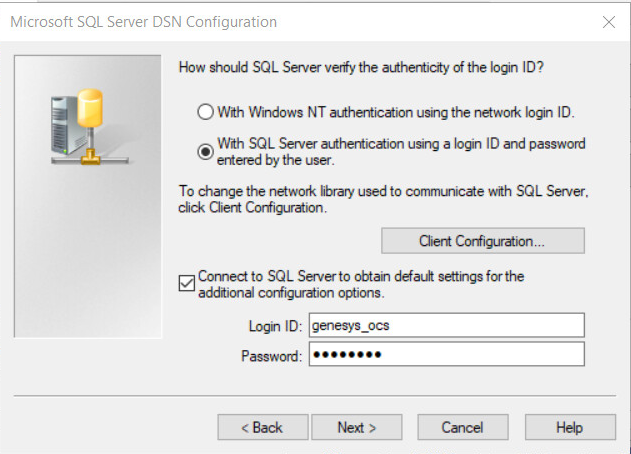The width and height of the screenshot is (631, 454).
Task: Click the yellow network connector below server
Action: 91,159
